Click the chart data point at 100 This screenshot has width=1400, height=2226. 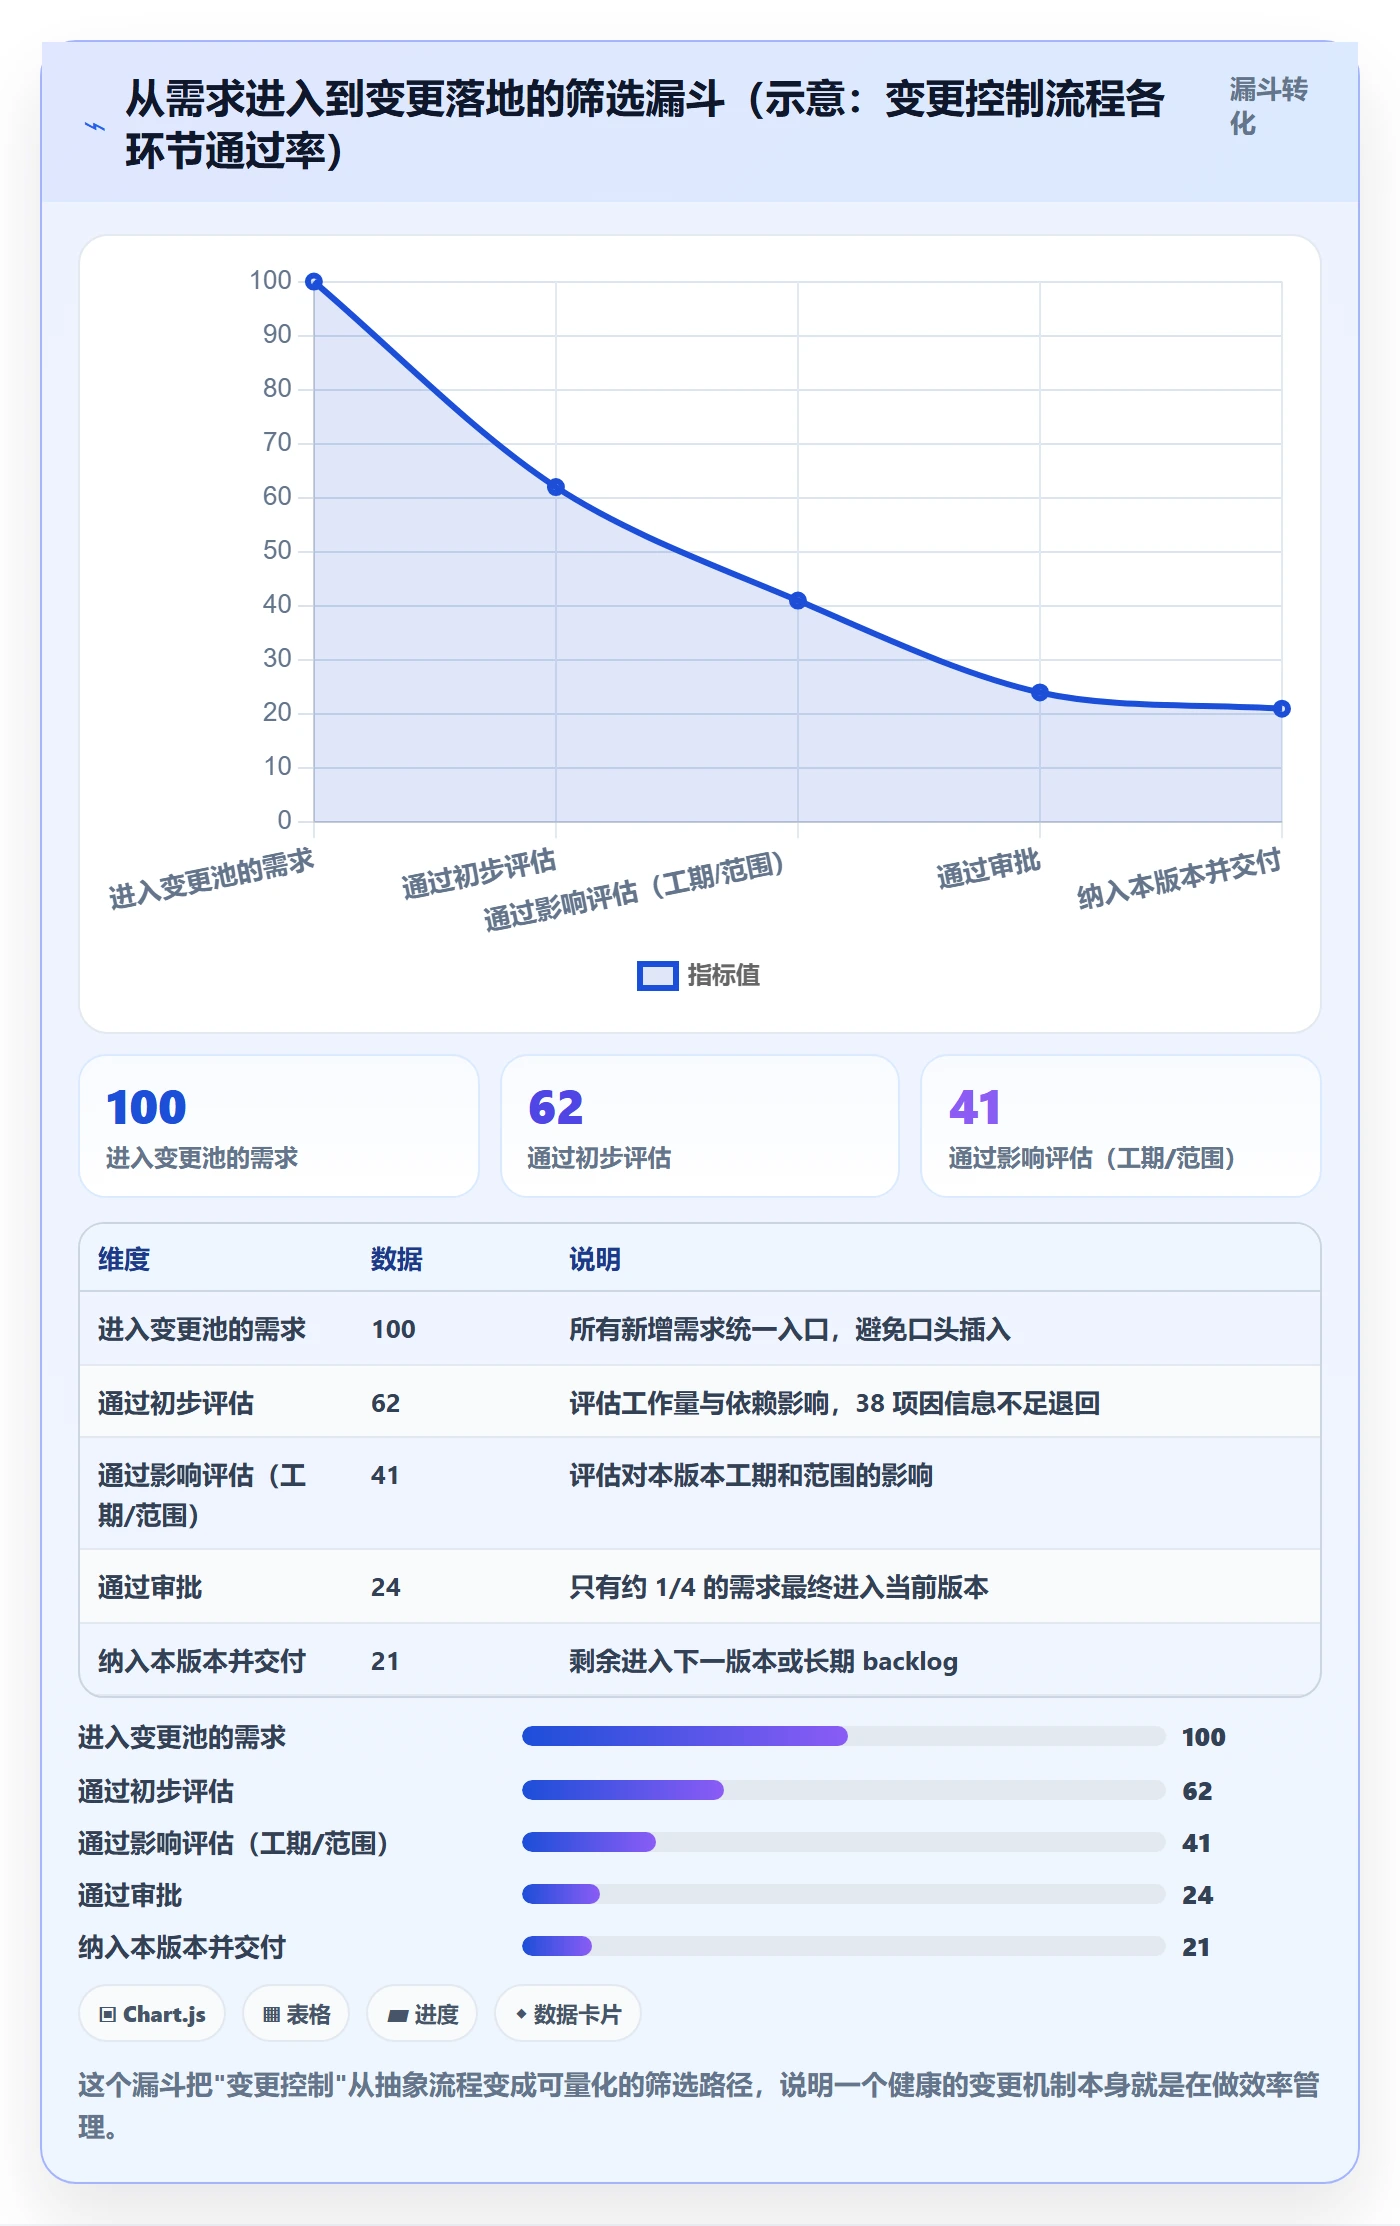coord(314,282)
